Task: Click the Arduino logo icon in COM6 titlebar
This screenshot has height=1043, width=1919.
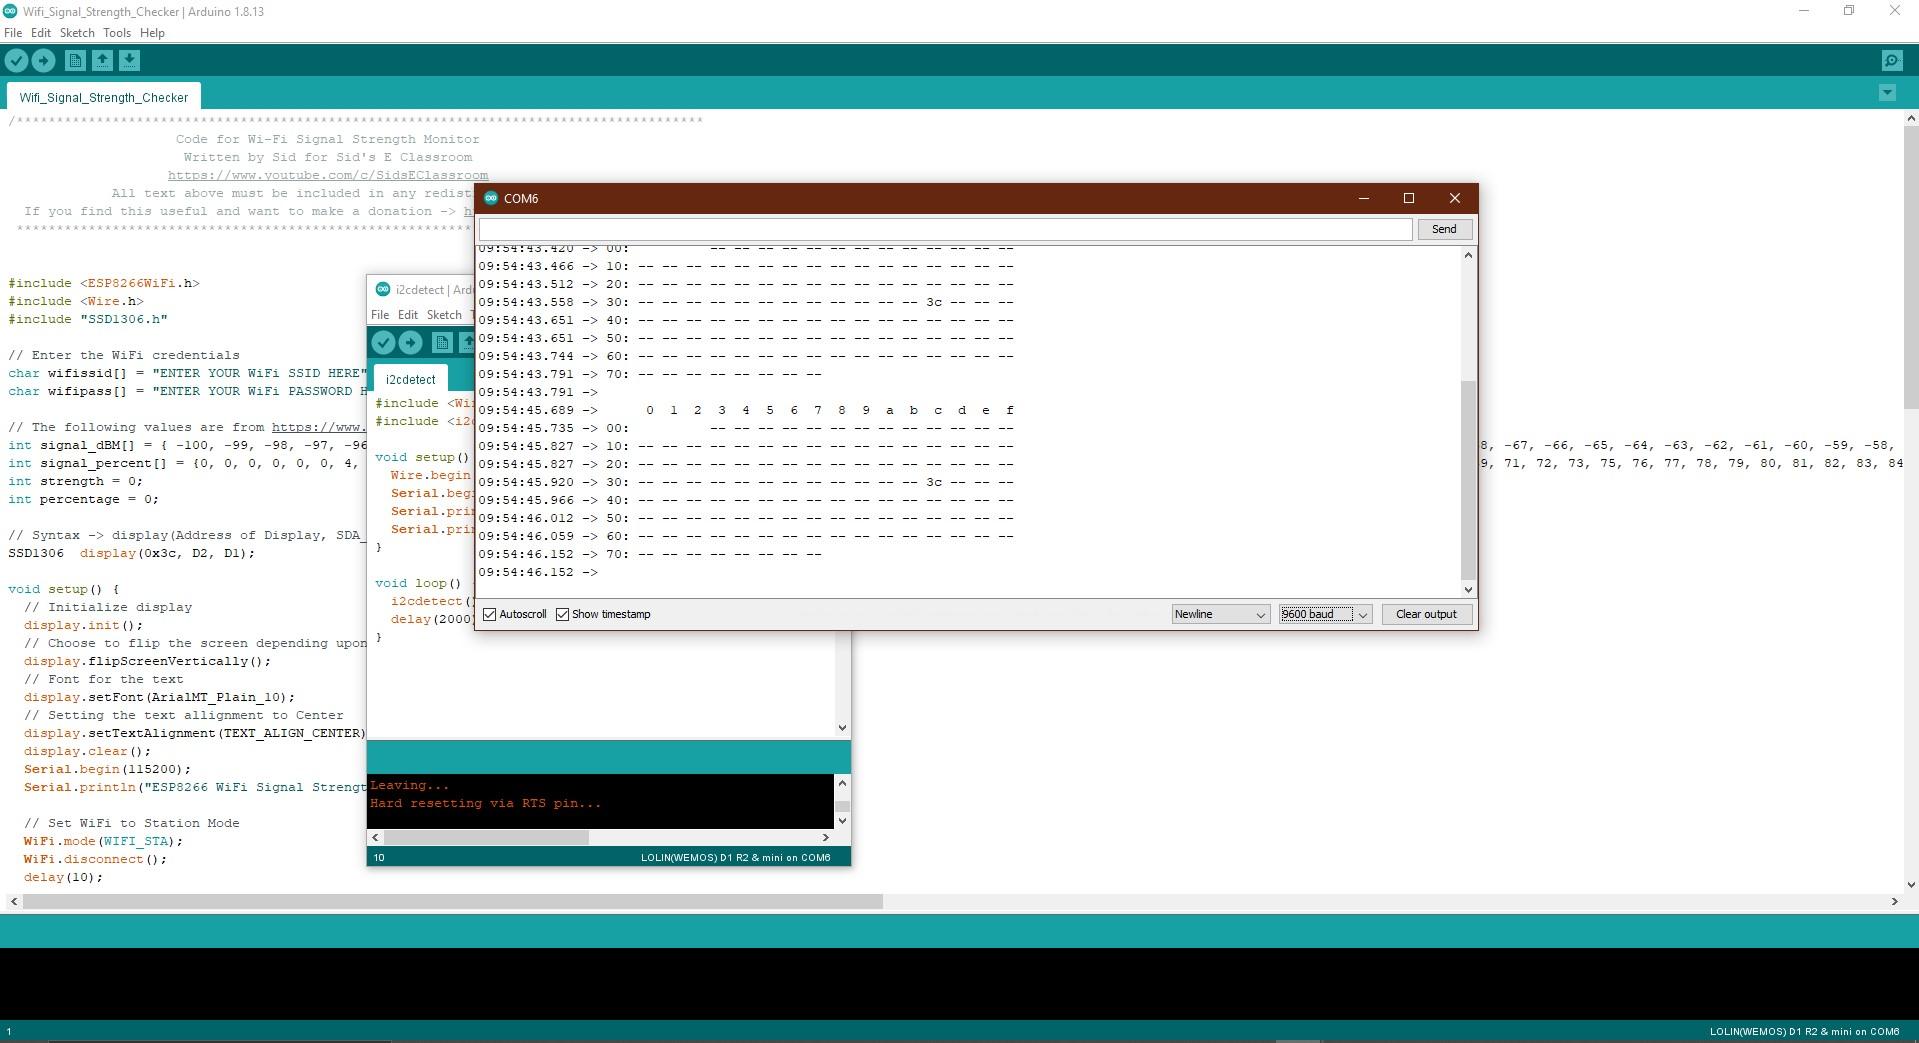Action: point(491,198)
